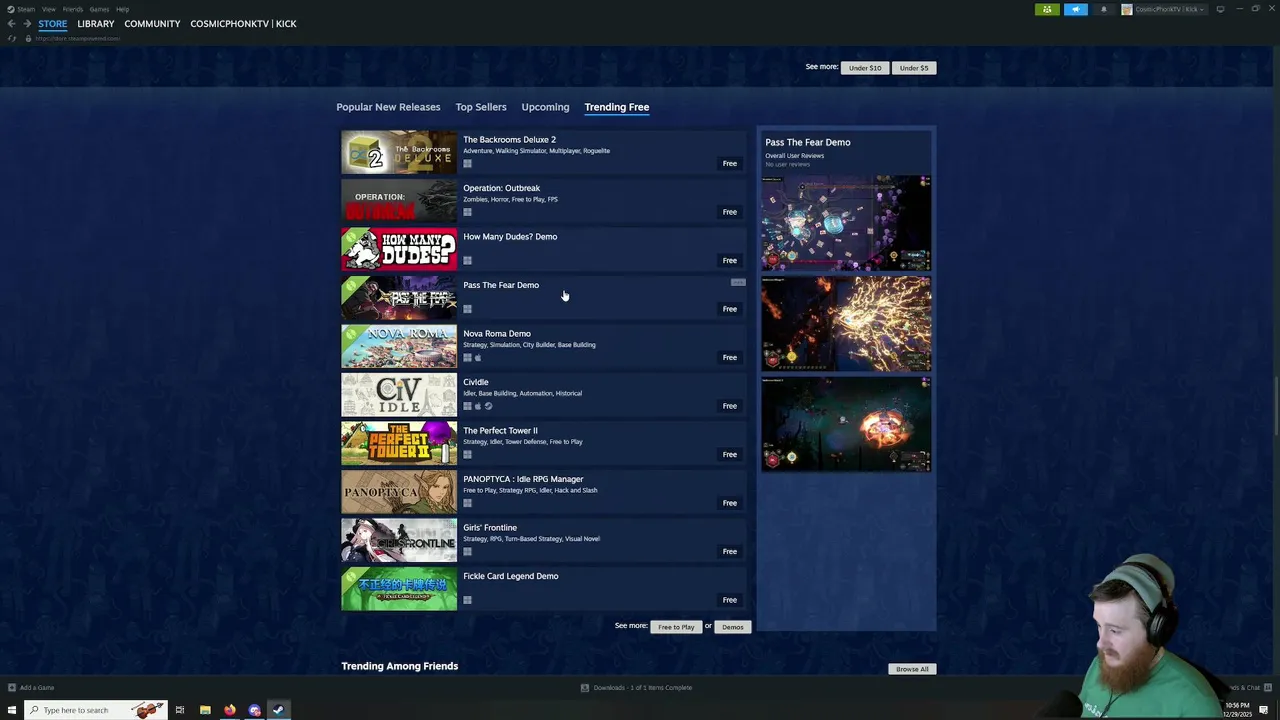The height and width of the screenshot is (720, 1280).
Task: Select the Upcoming tab
Action: click(x=545, y=107)
